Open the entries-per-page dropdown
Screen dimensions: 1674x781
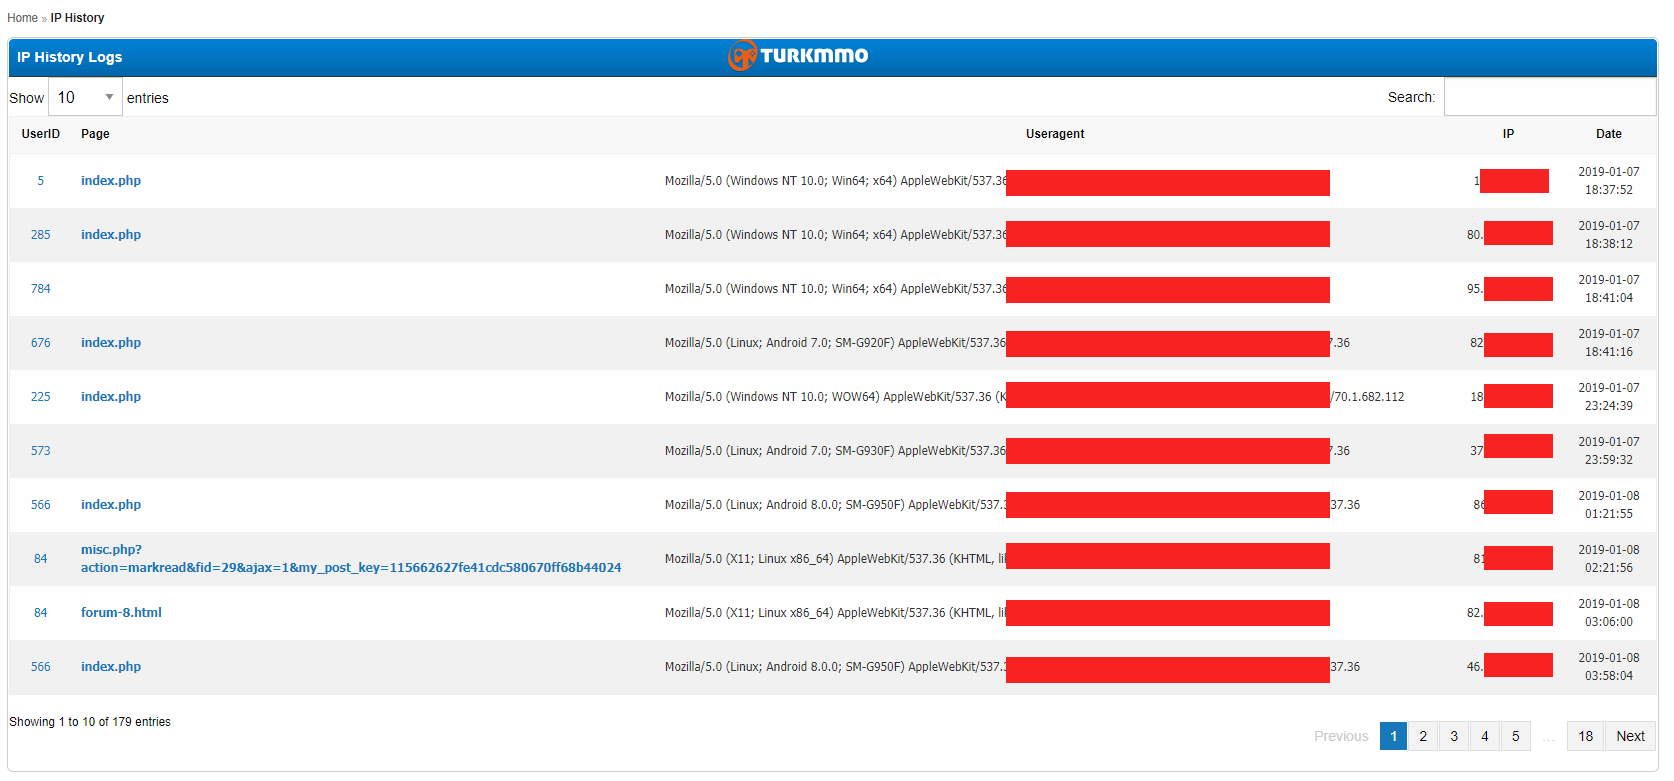(x=85, y=97)
